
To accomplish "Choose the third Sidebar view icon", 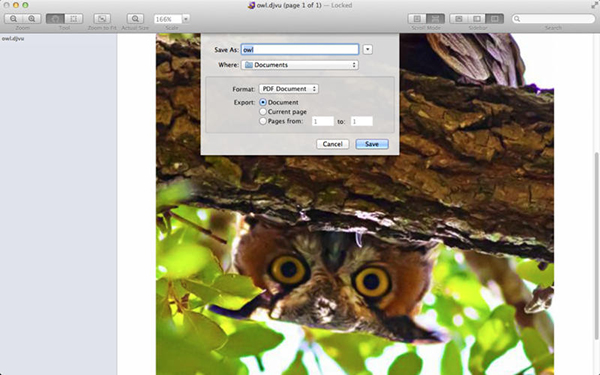I will click(495, 18).
